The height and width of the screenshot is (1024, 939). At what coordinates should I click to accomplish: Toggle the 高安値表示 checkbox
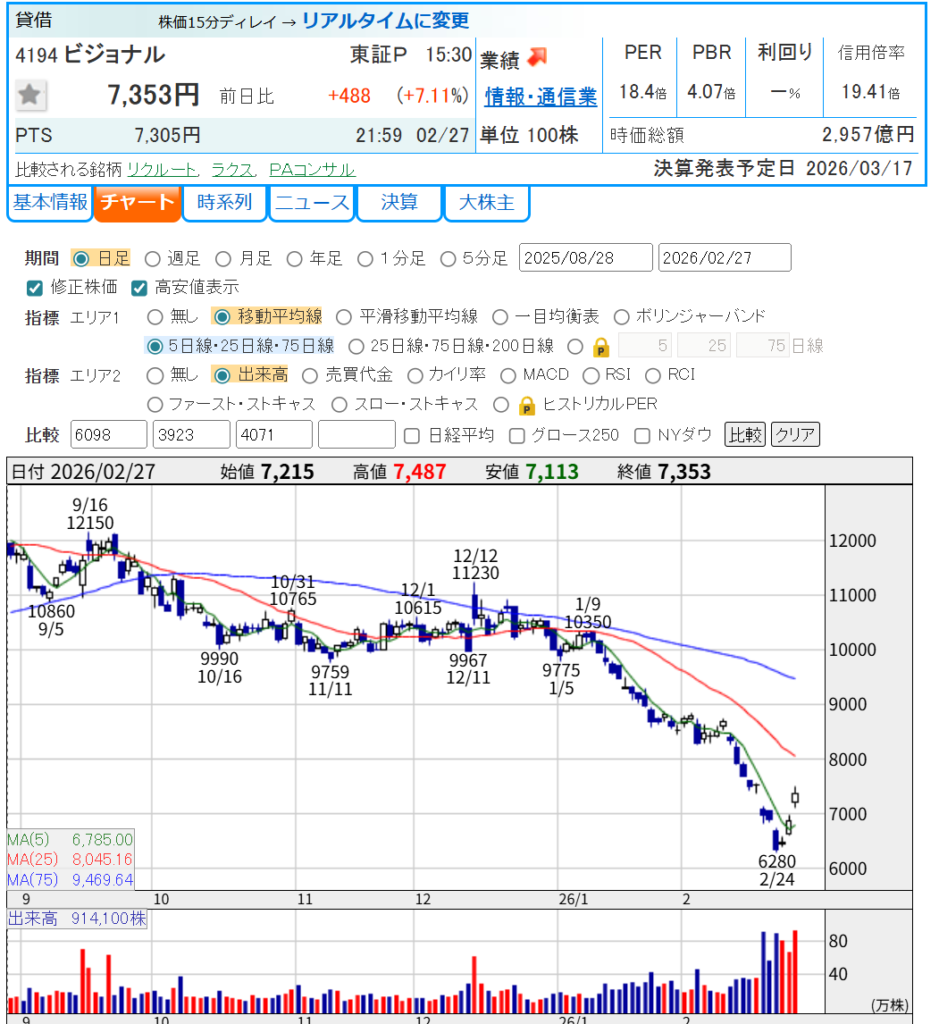pyautogui.click(x=139, y=288)
